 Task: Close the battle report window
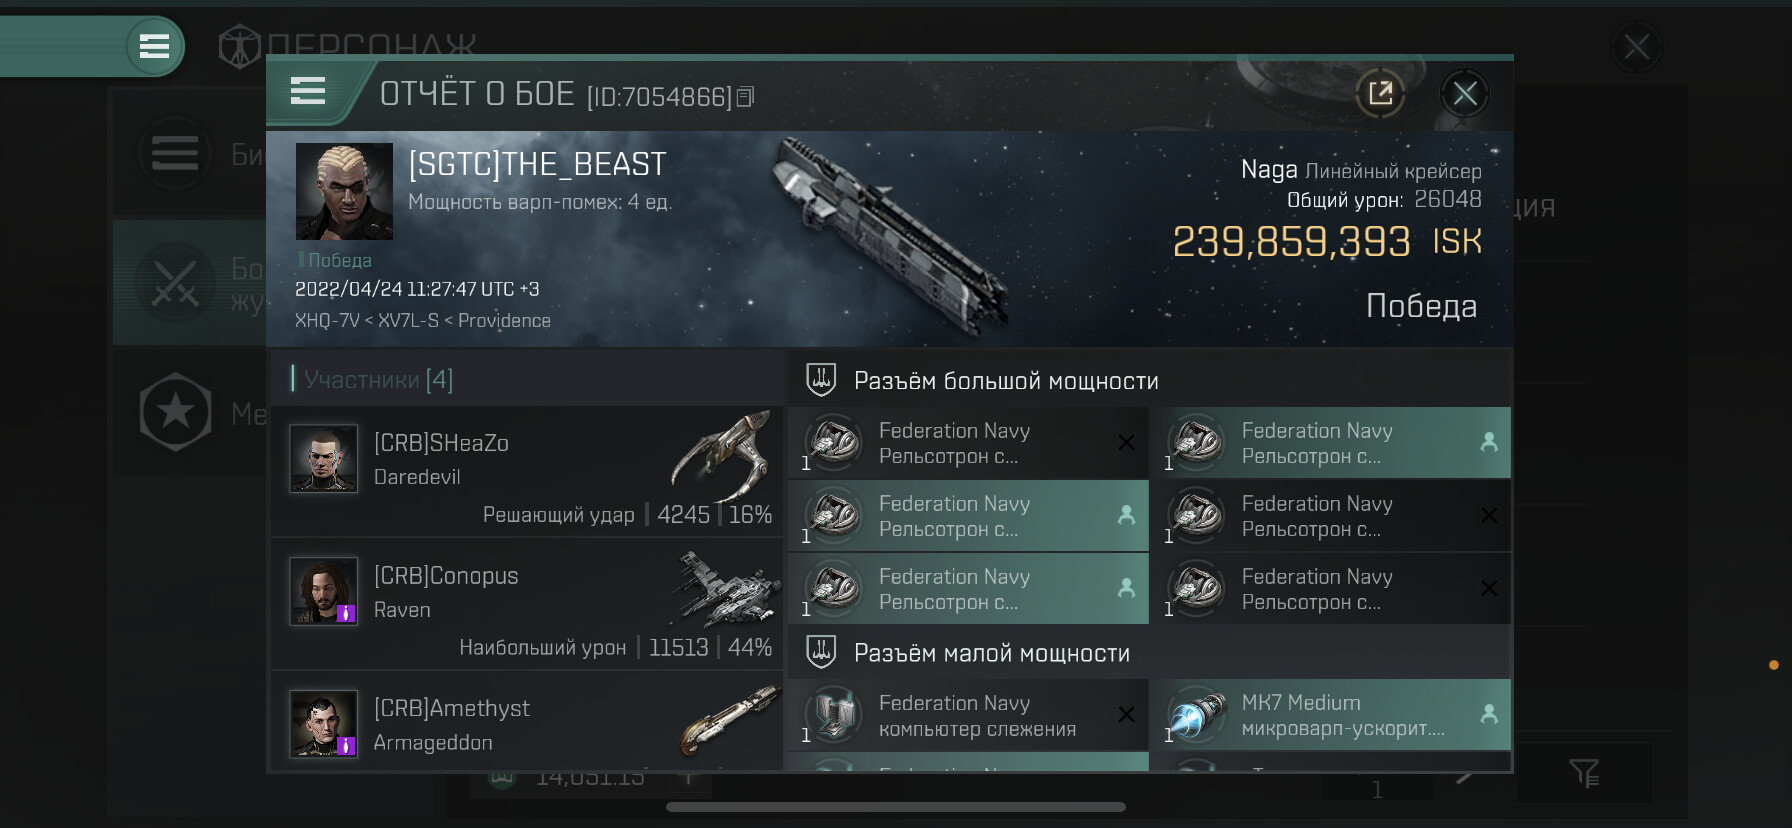(1464, 94)
